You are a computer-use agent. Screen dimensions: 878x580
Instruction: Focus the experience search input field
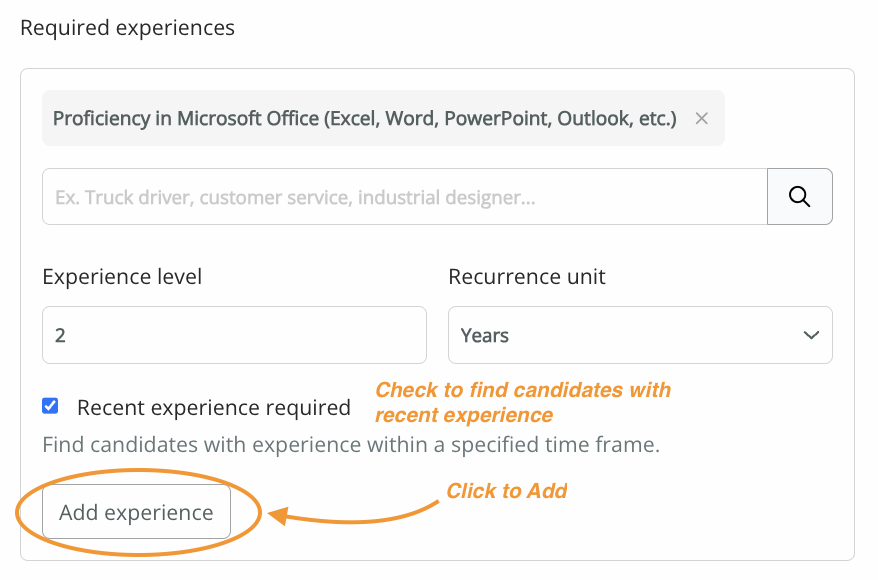[x=404, y=197]
